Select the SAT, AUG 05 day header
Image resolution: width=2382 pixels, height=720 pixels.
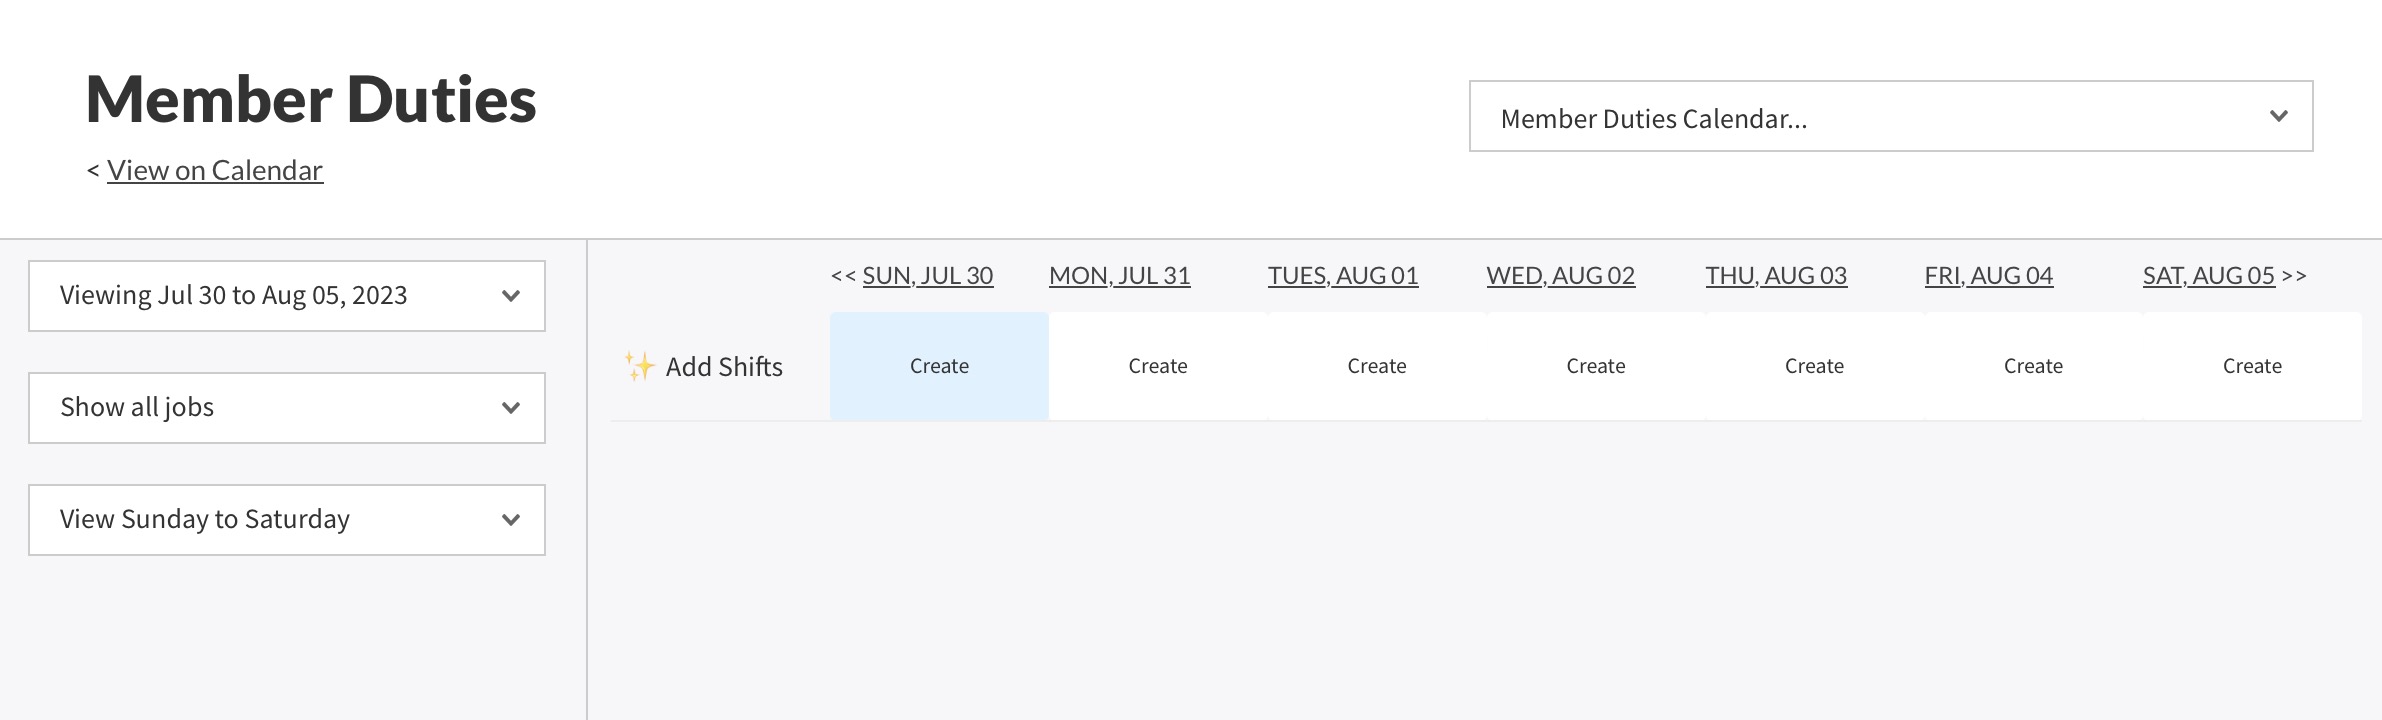(x=2208, y=276)
